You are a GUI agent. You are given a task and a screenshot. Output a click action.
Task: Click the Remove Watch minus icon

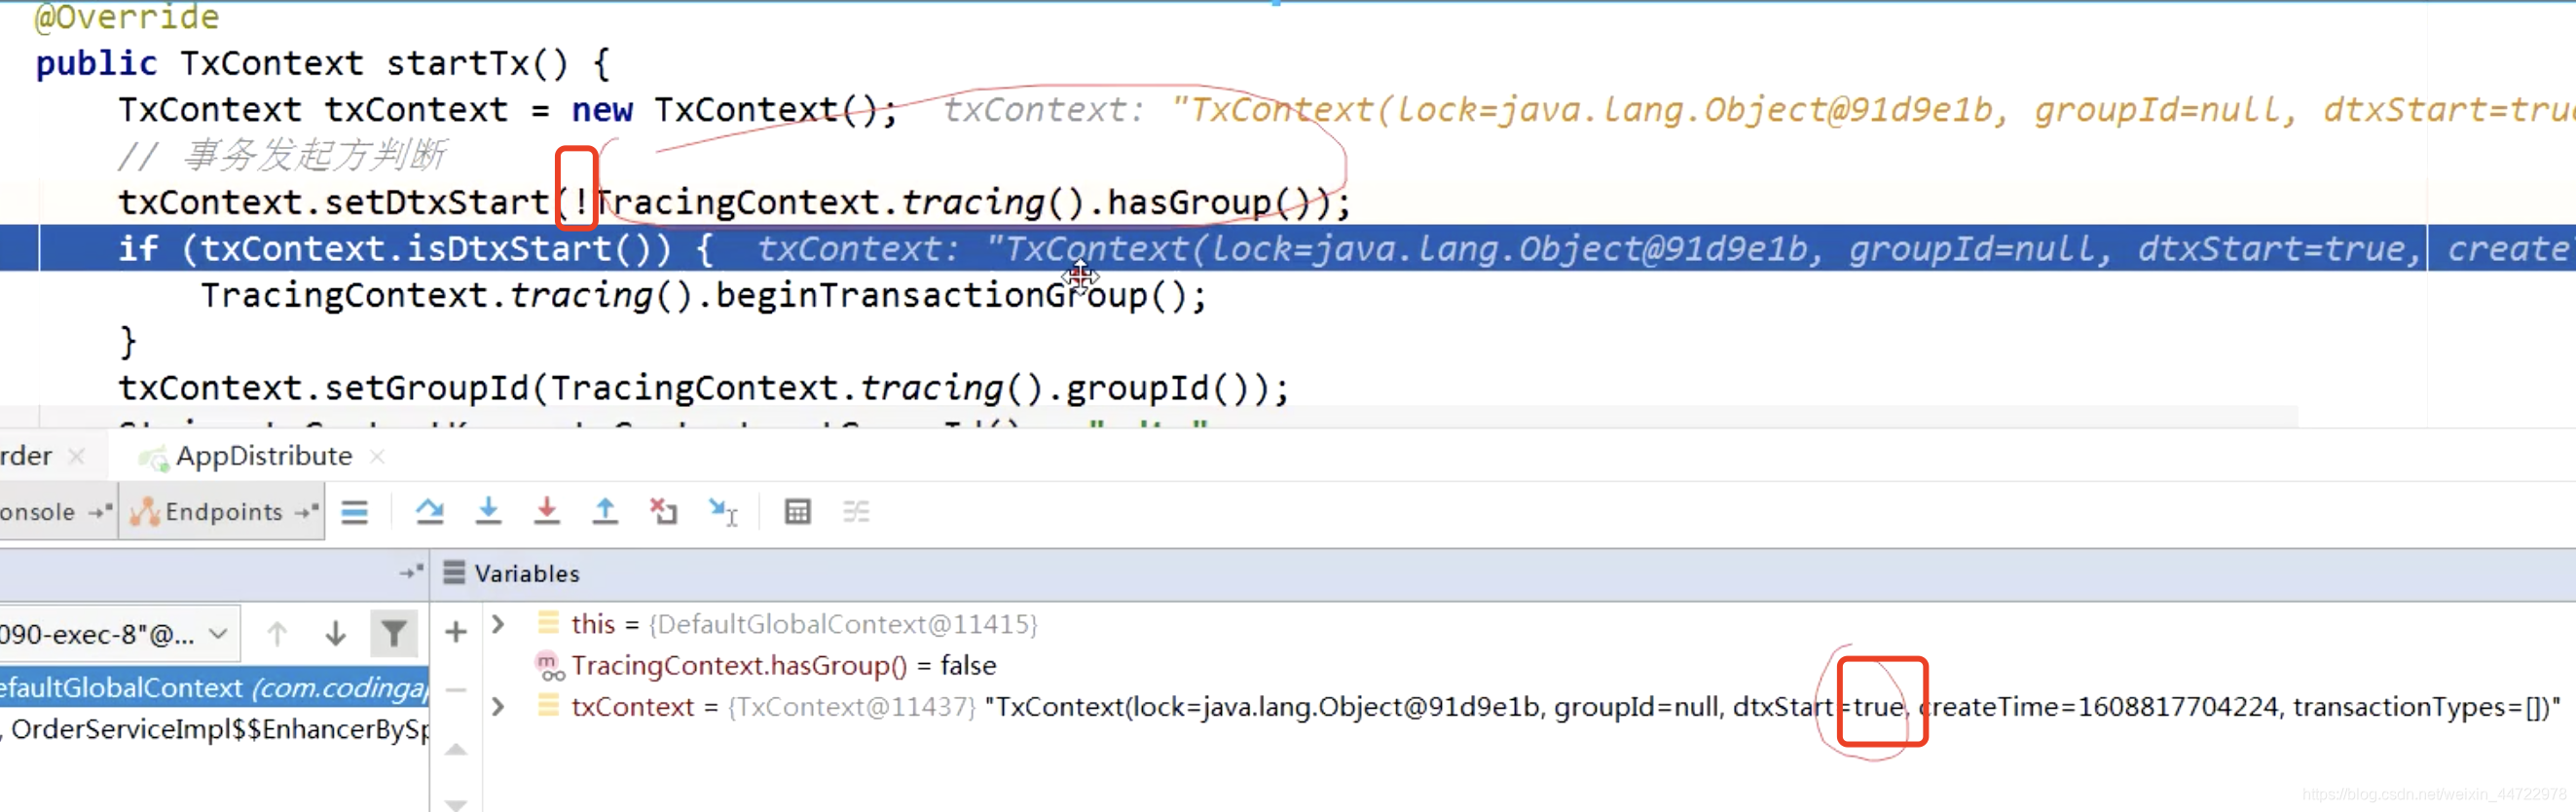[456, 690]
